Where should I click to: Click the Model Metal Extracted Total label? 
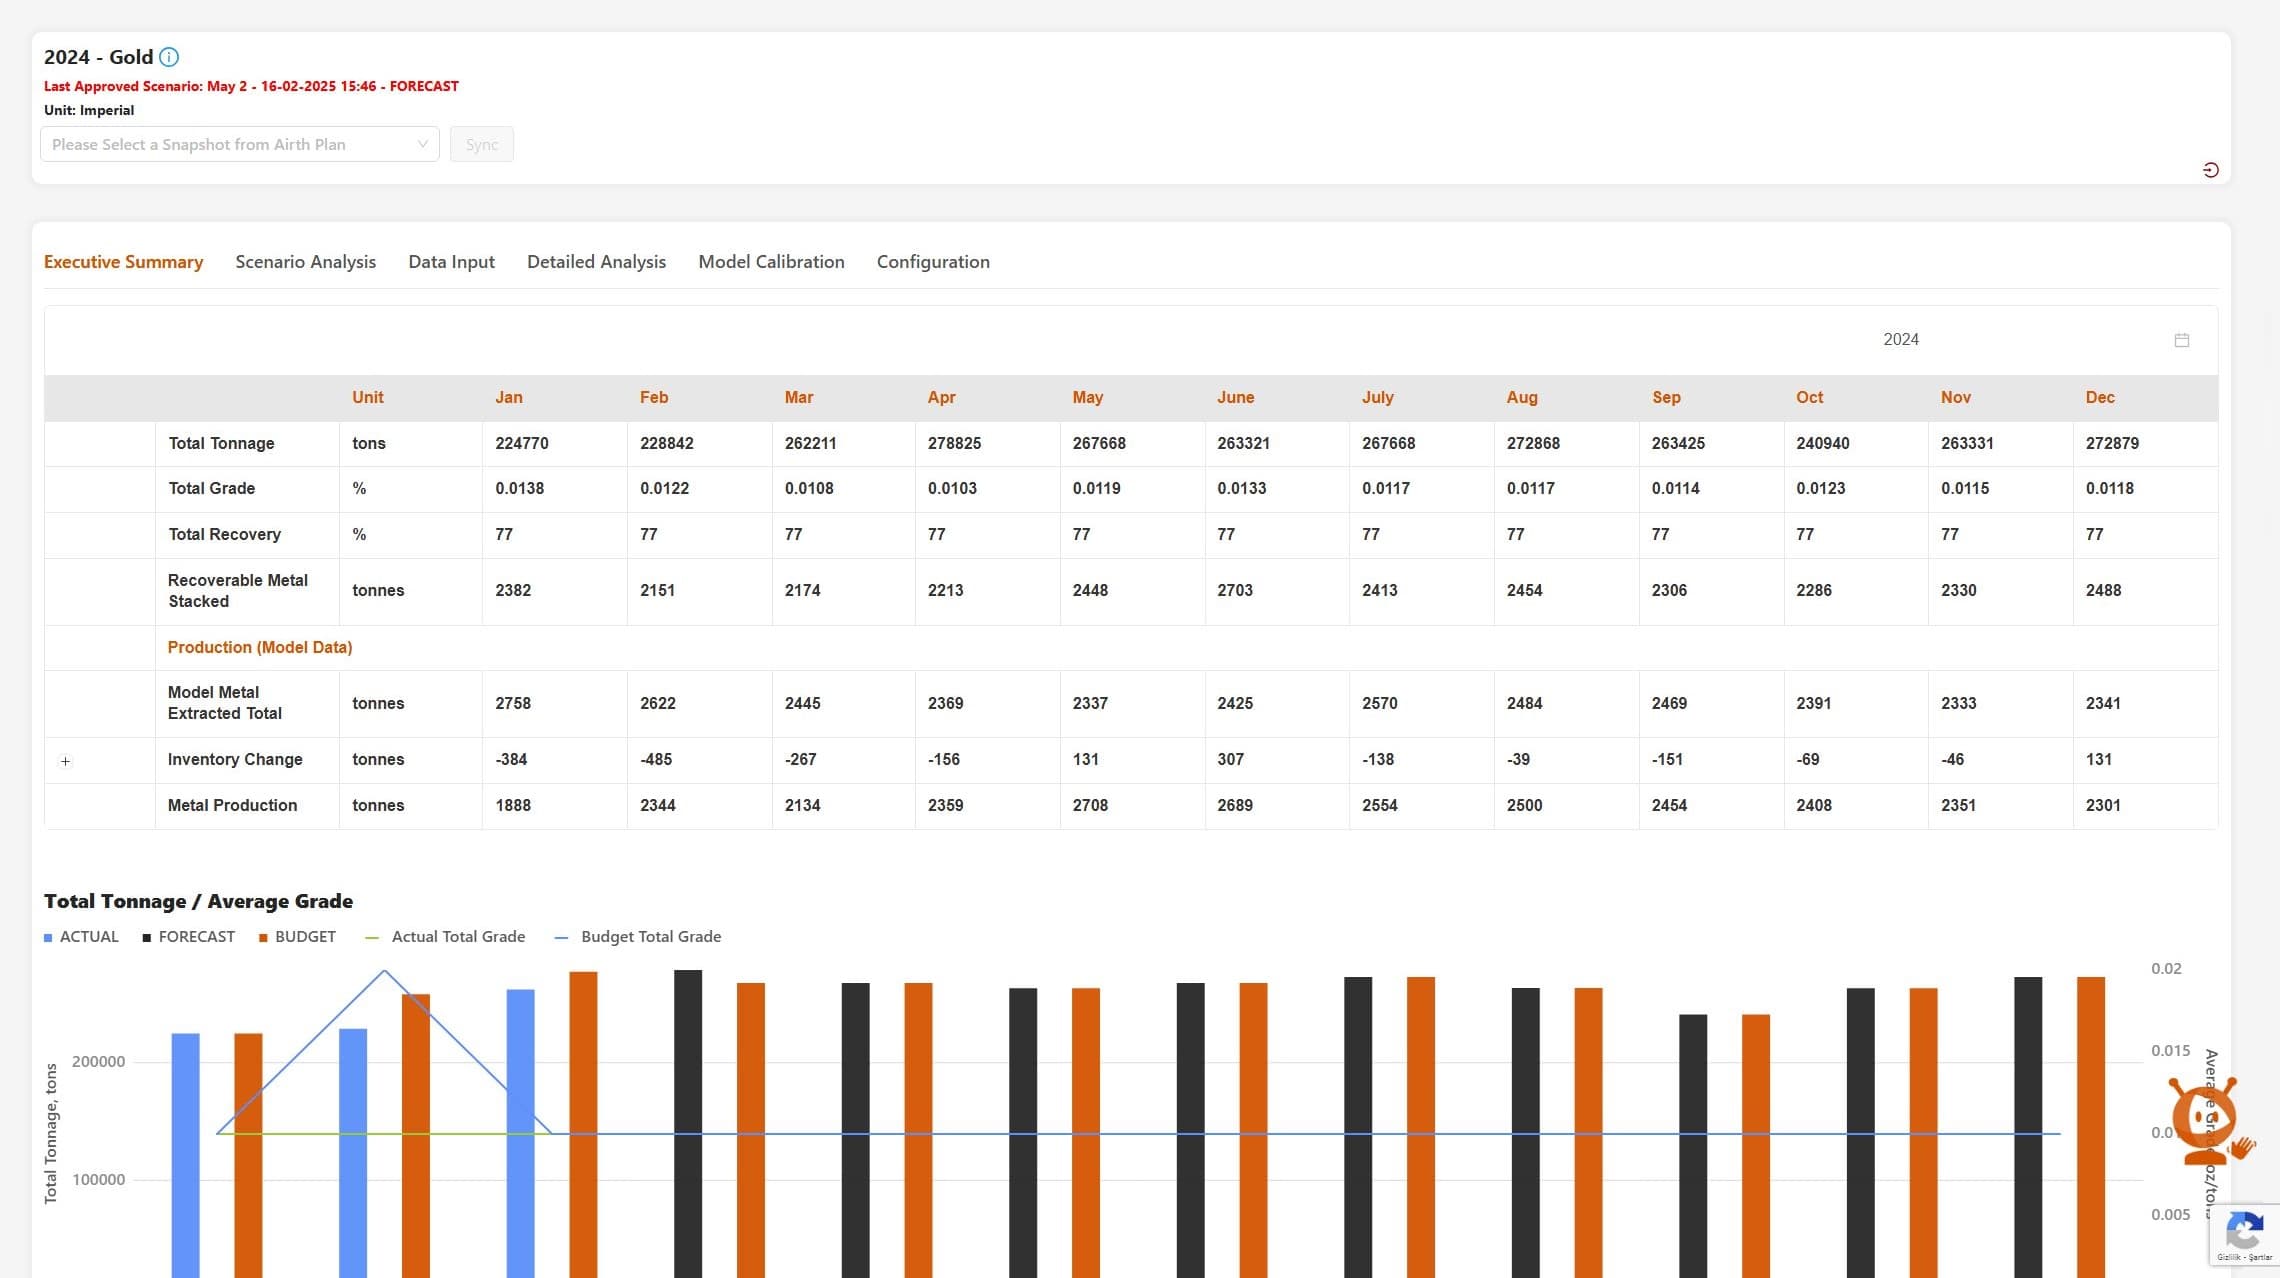pyautogui.click(x=225, y=703)
